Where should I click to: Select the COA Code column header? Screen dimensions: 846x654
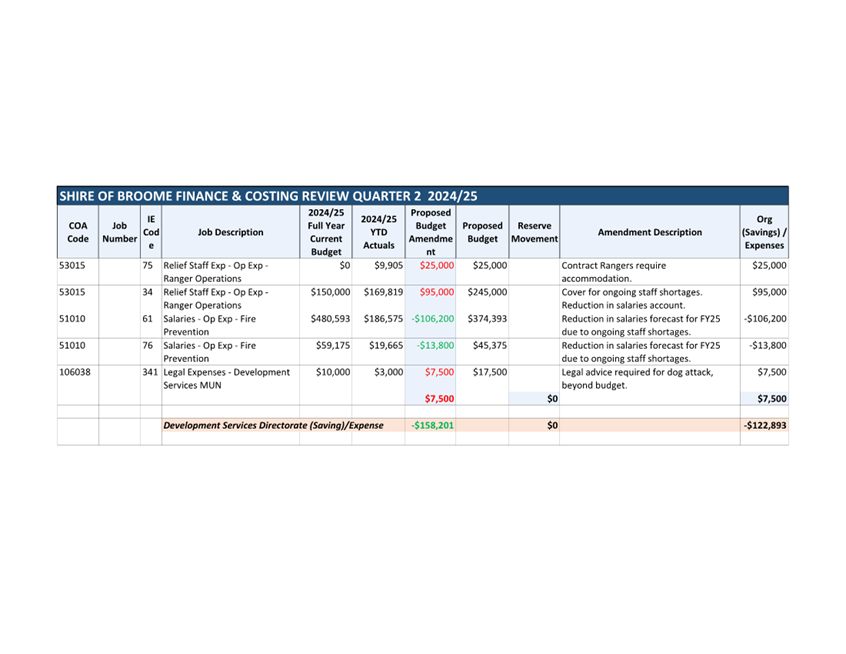tap(78, 232)
